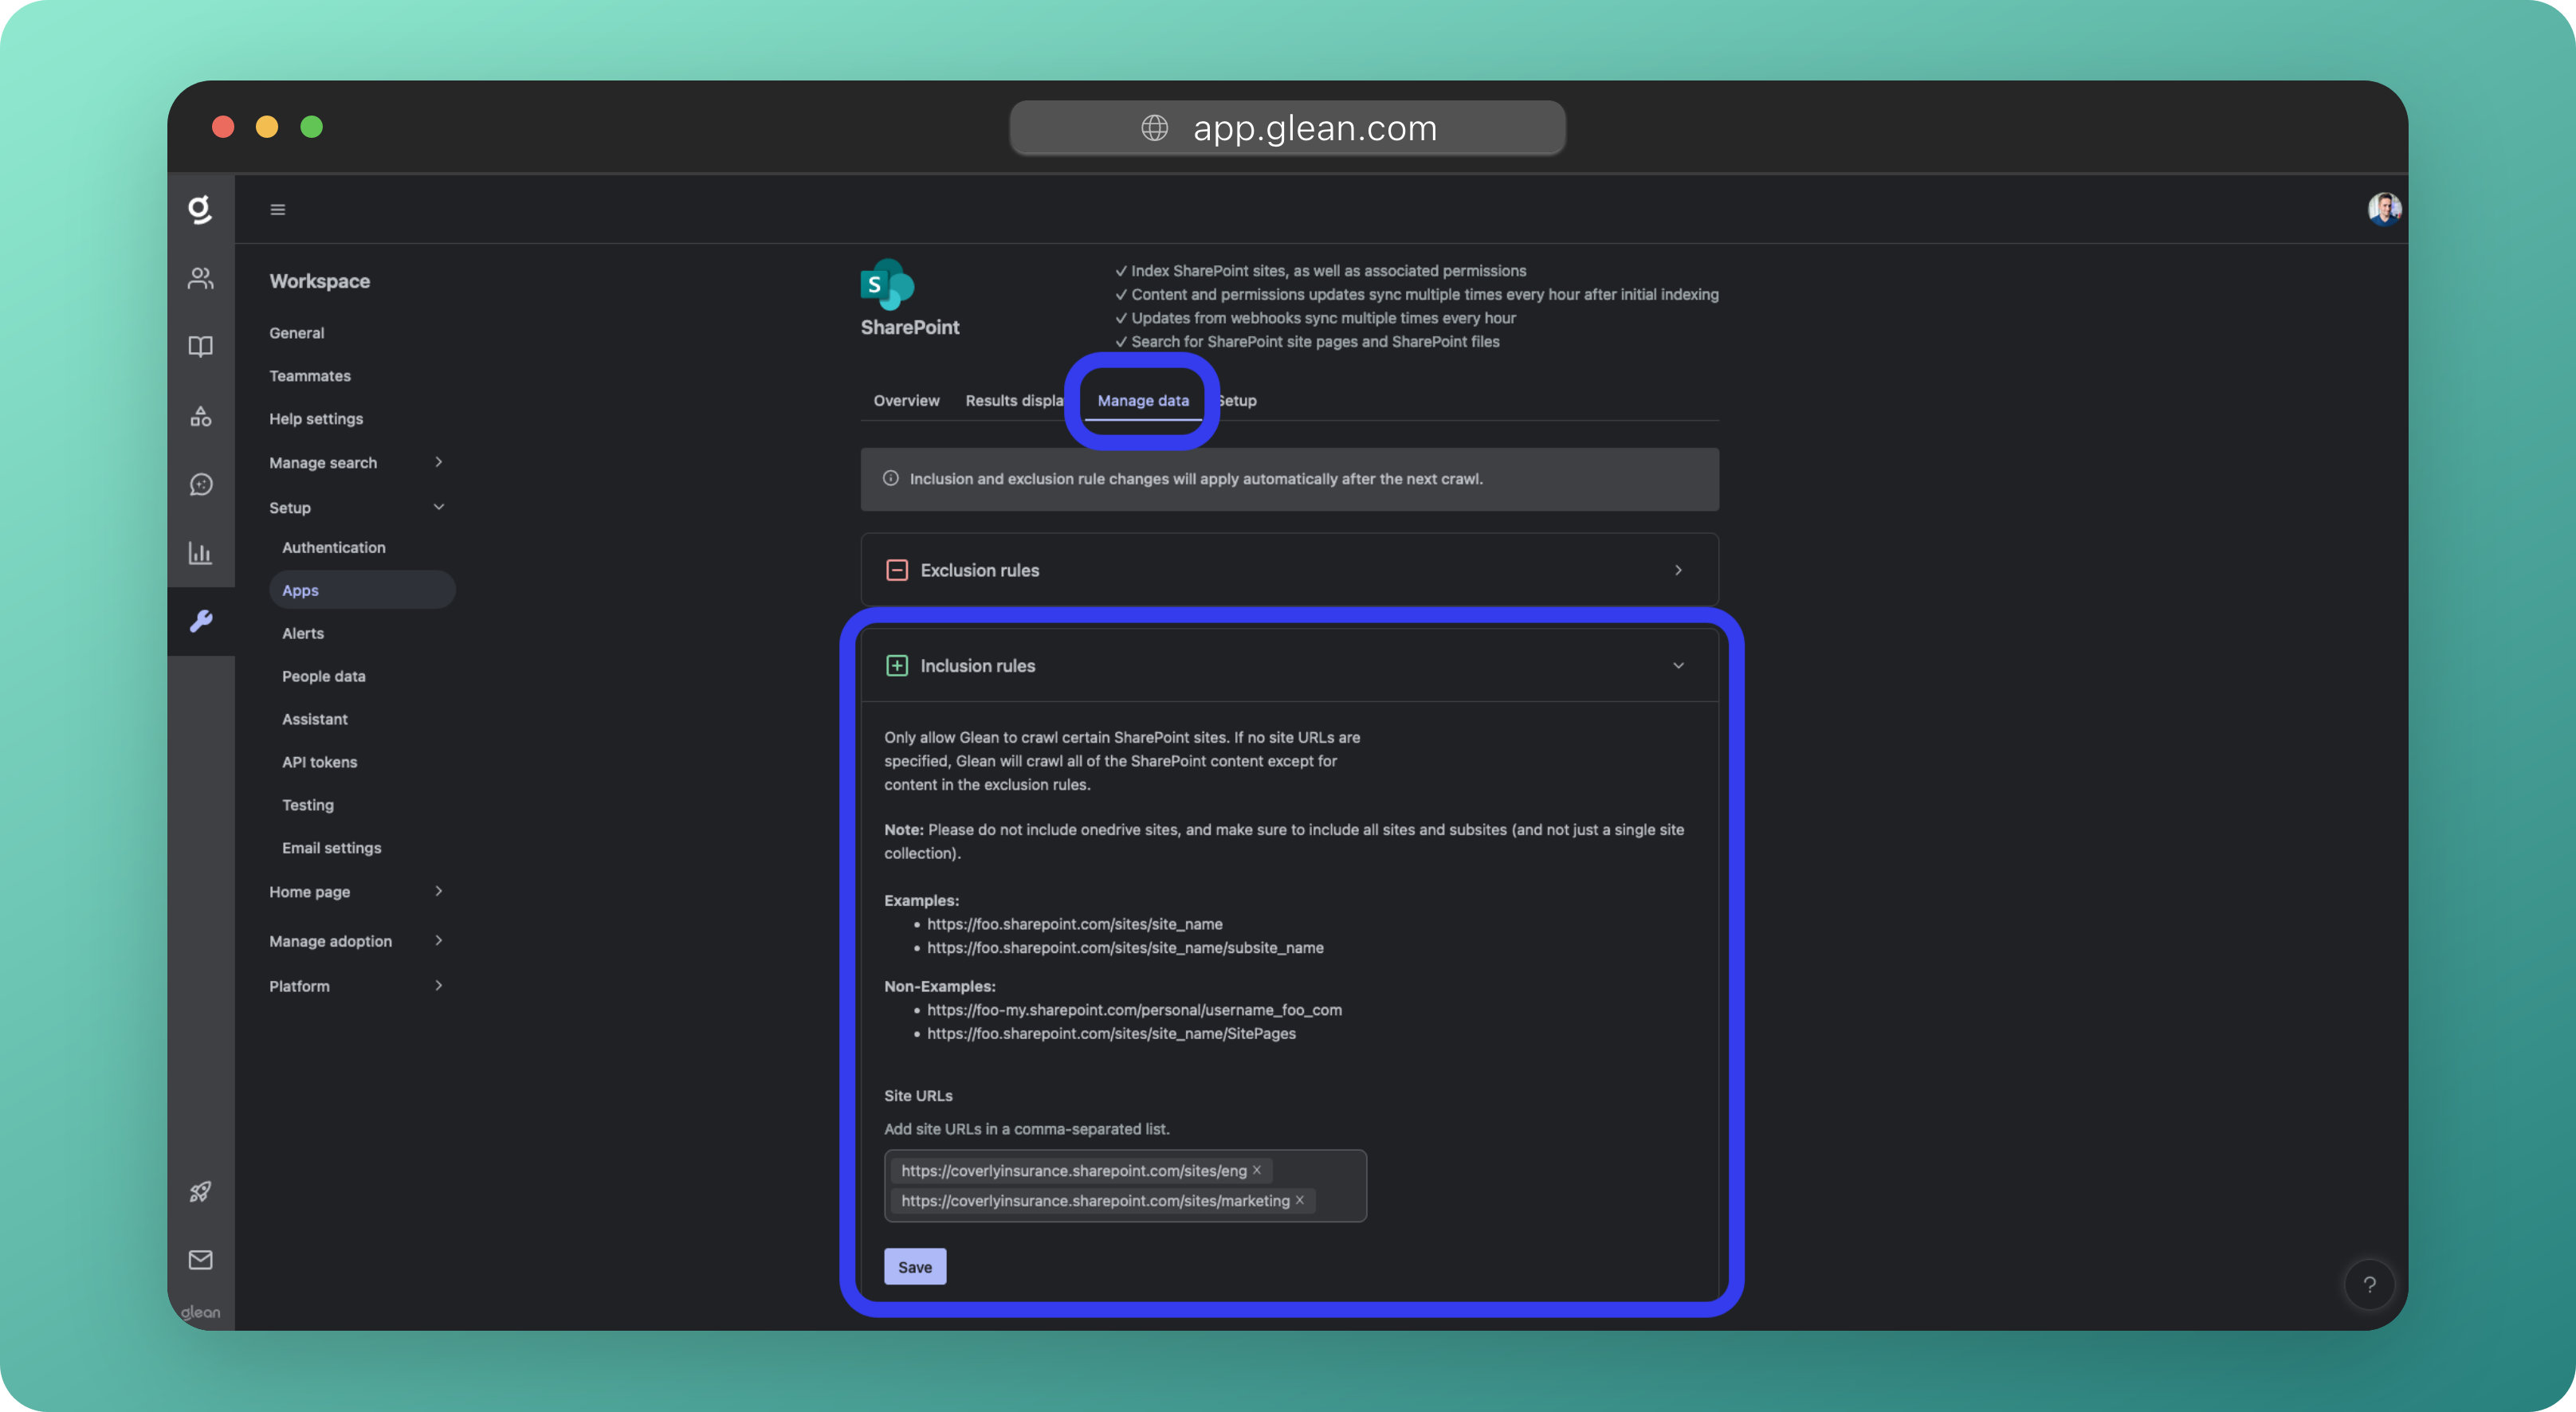Click the Glean logo icon in sidebar
The height and width of the screenshot is (1412, 2576).
click(x=200, y=209)
